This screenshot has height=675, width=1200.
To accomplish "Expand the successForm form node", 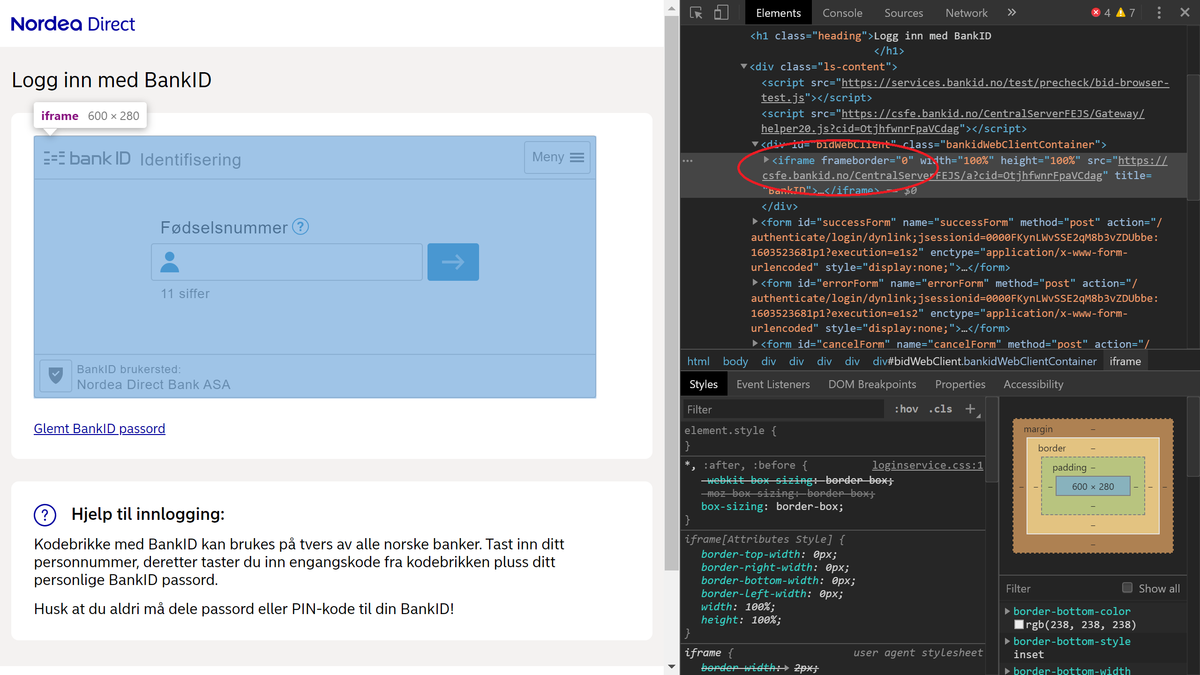I will 756,222.
